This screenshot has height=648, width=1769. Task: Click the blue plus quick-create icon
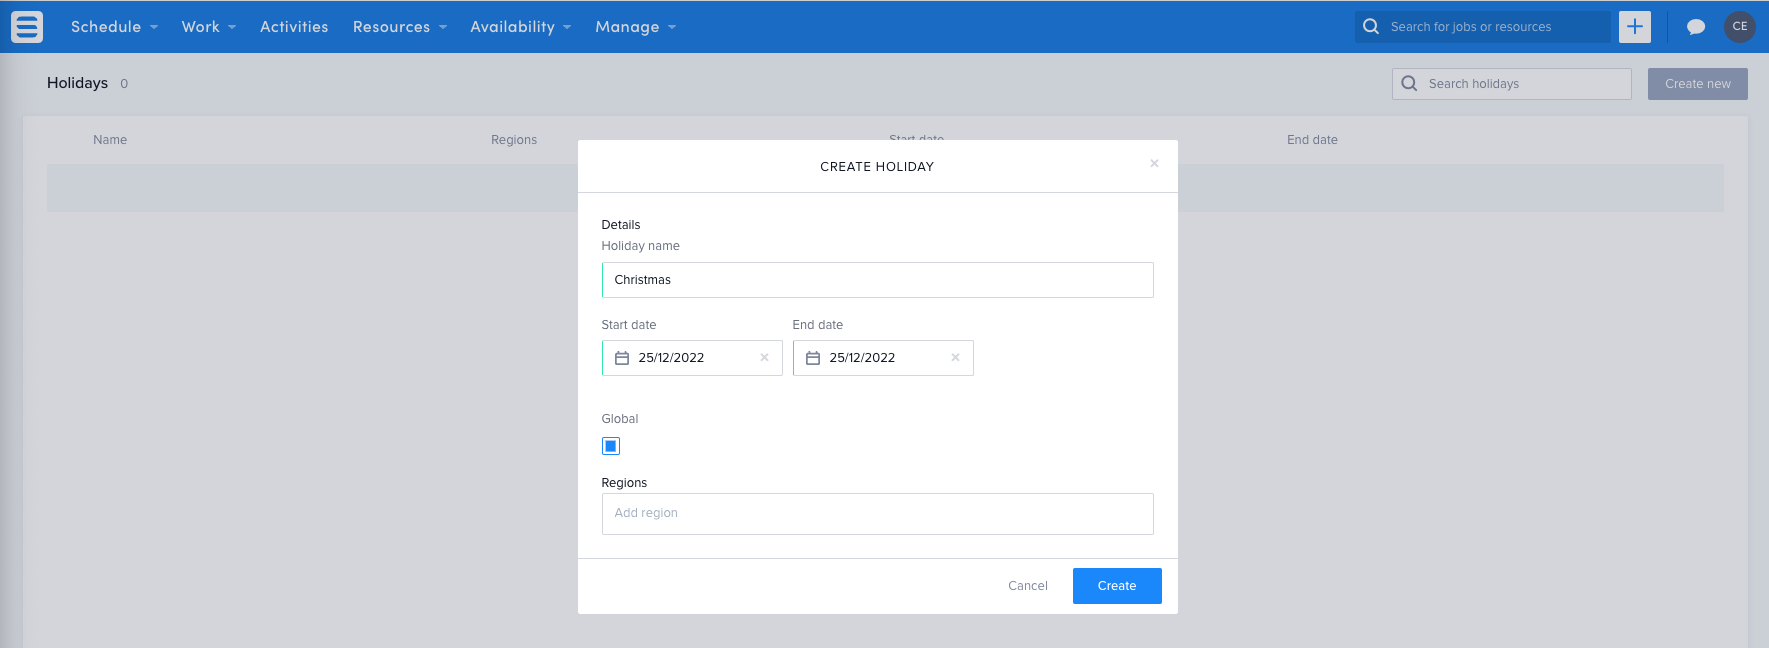[x=1634, y=27]
